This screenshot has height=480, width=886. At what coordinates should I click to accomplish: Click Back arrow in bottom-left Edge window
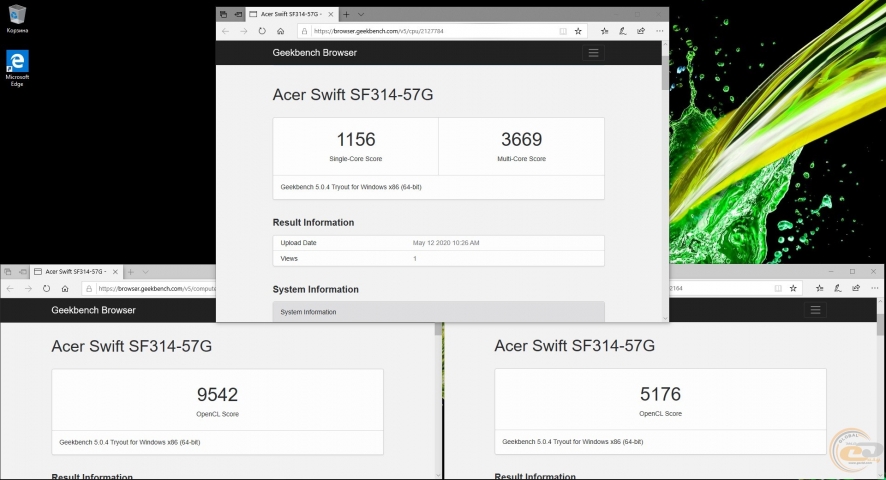(10, 288)
